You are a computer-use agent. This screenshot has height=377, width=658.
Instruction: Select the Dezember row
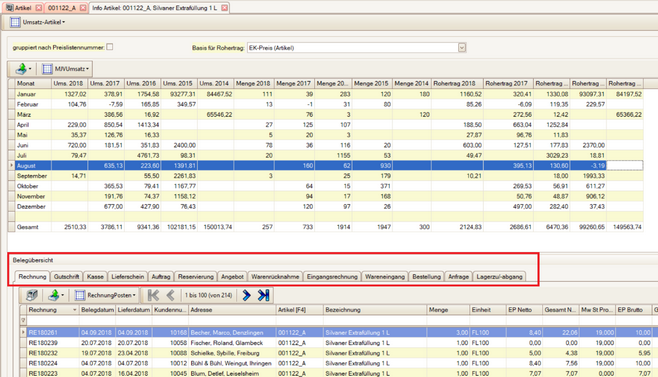click(x=329, y=207)
